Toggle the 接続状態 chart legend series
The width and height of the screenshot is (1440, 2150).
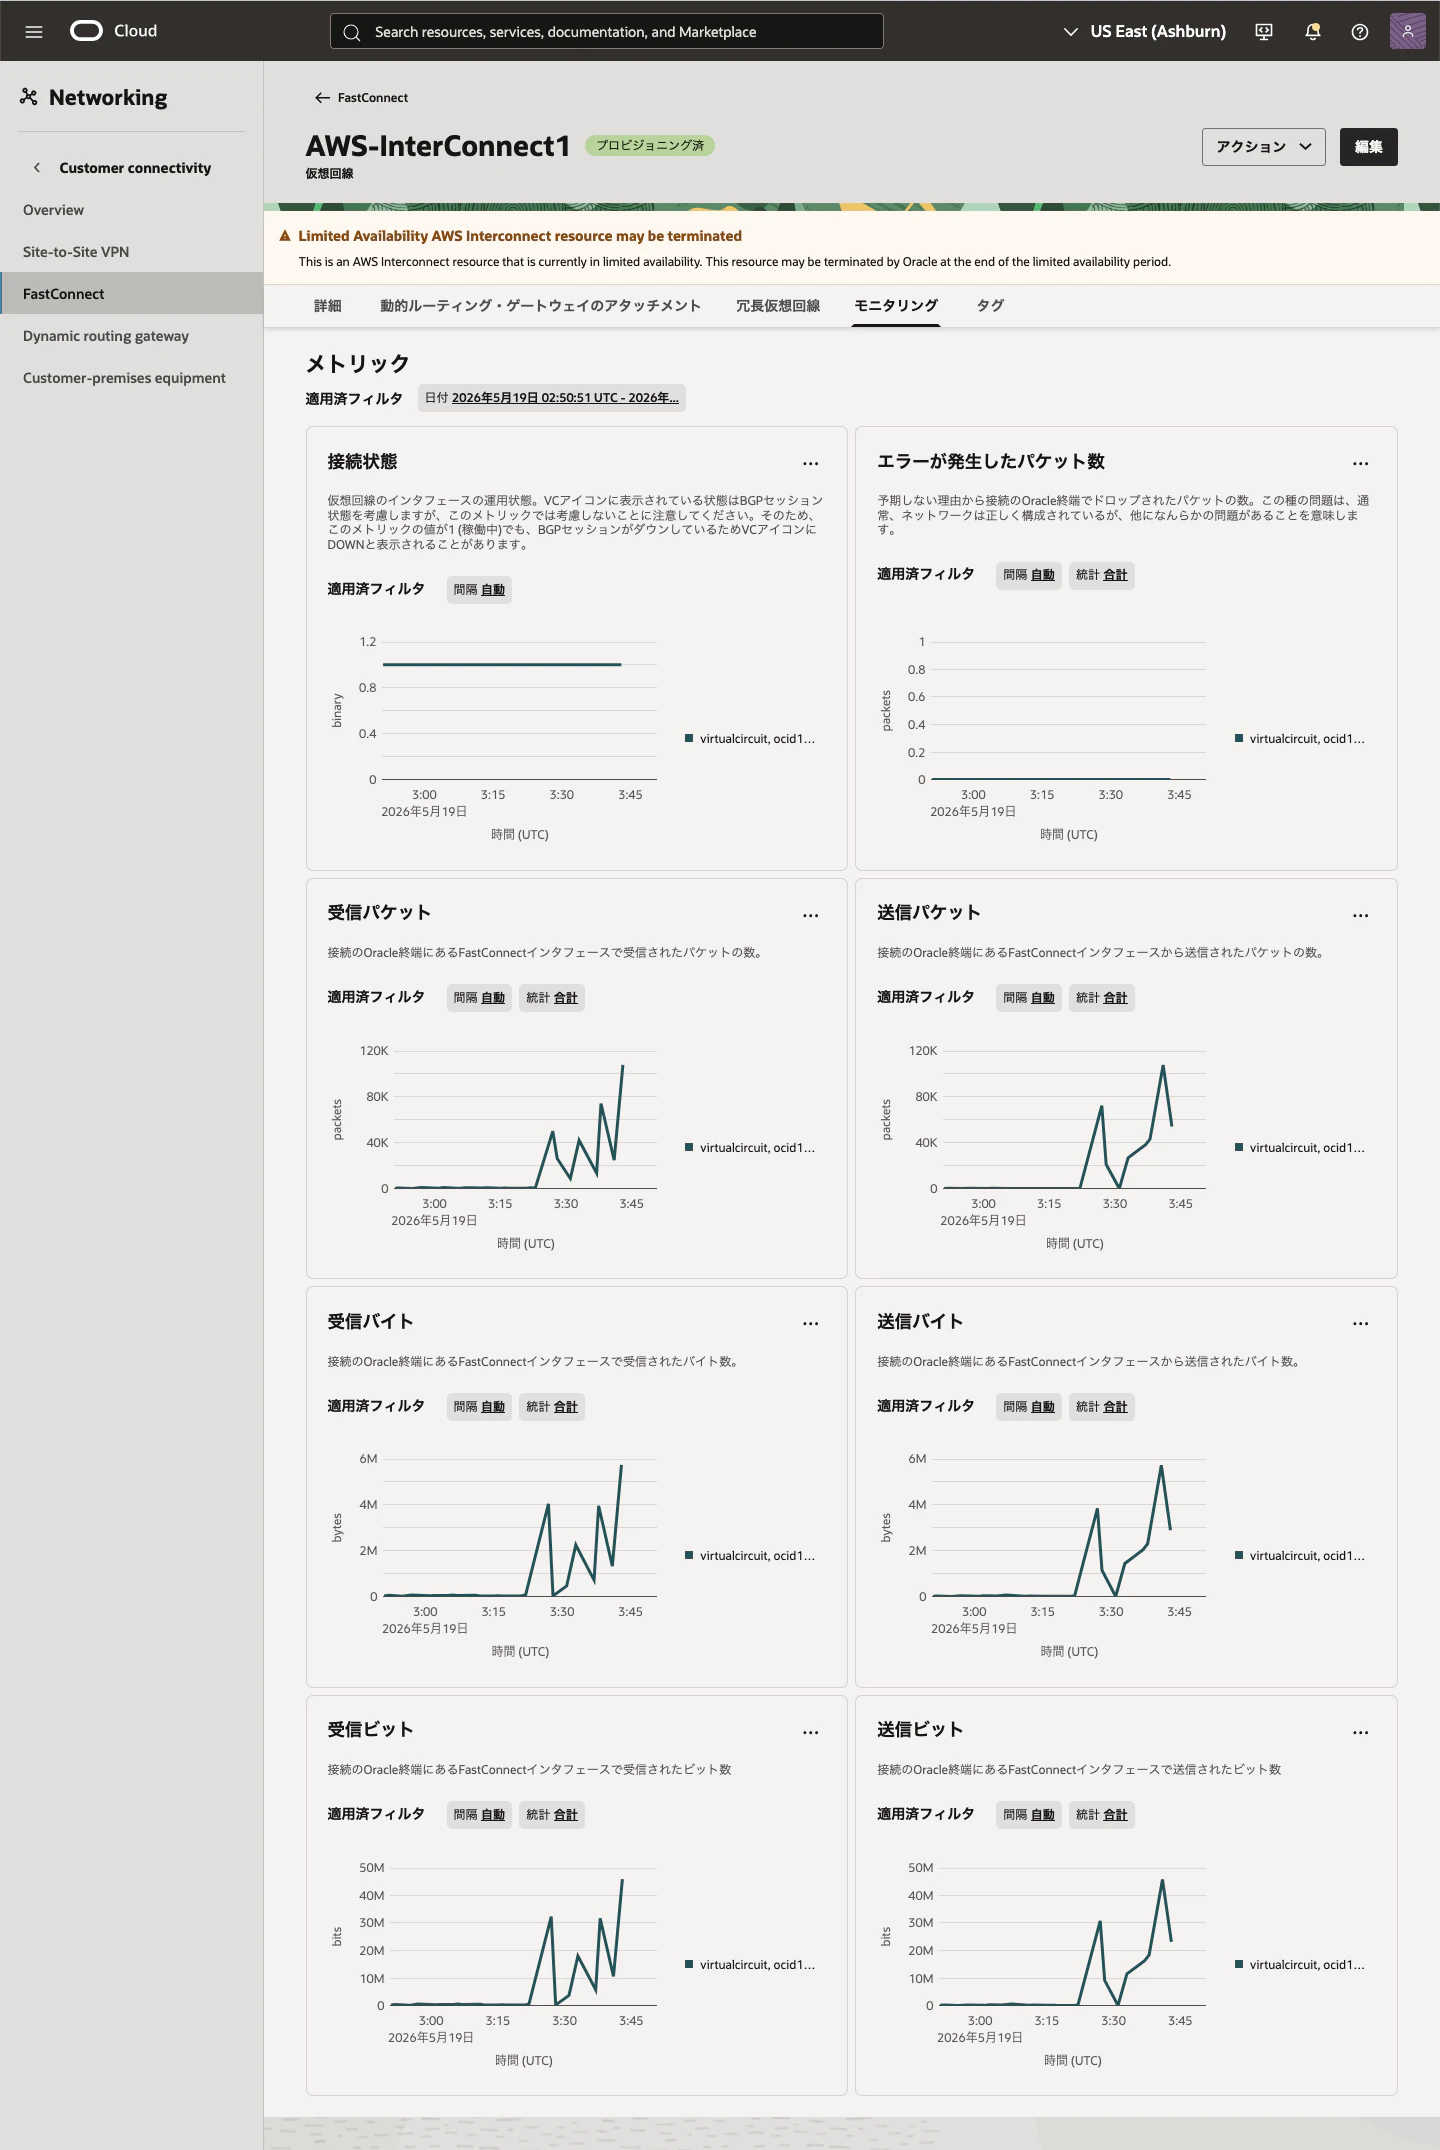[x=750, y=739]
